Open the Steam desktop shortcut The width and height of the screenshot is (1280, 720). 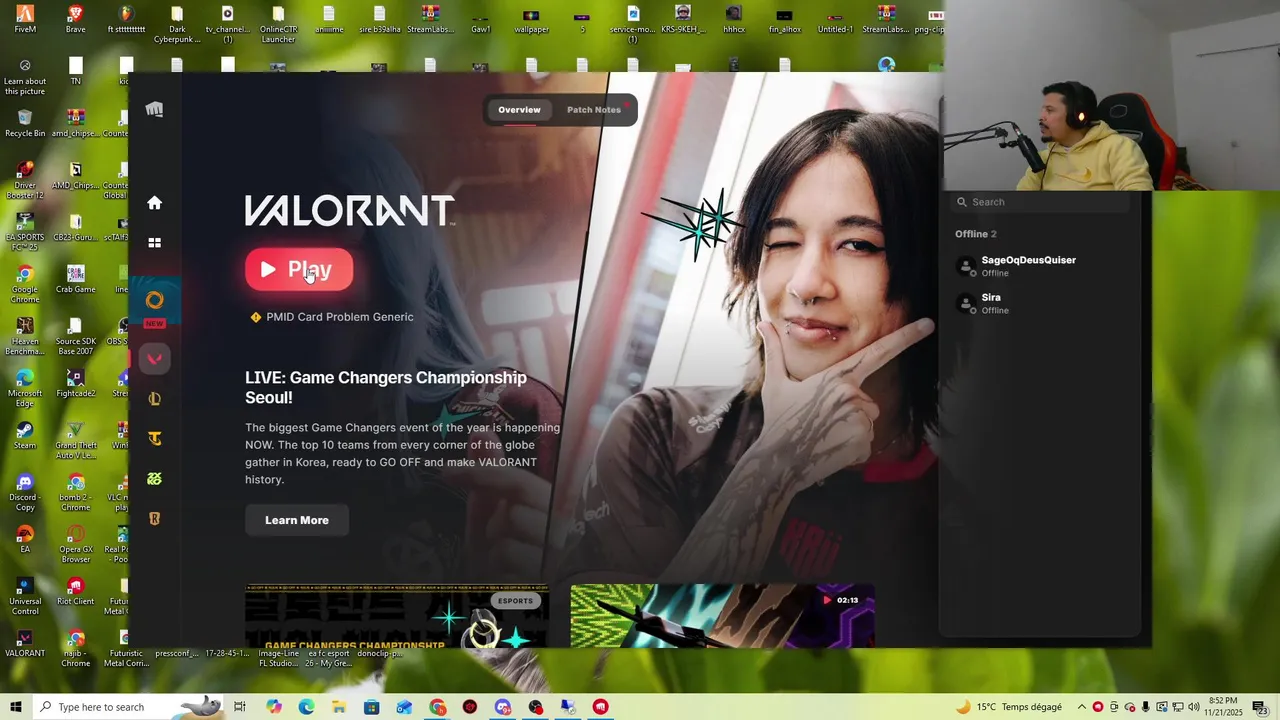point(25,436)
